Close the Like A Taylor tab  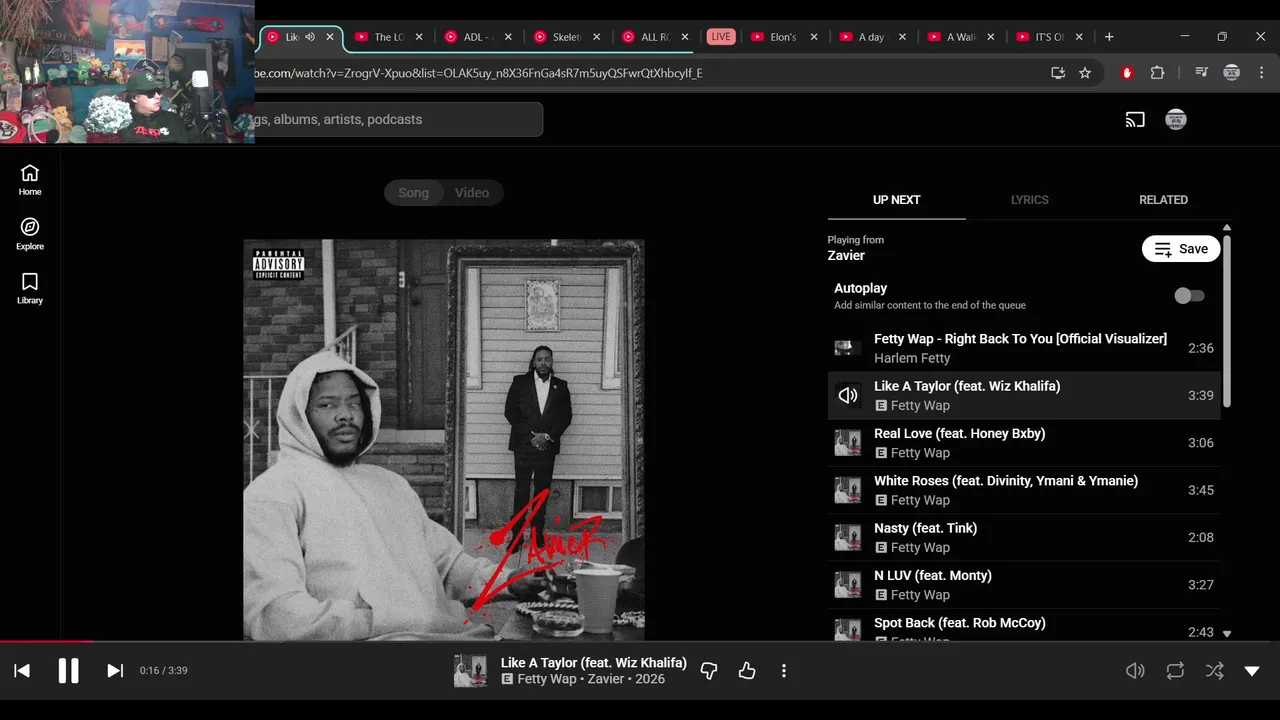pos(330,37)
